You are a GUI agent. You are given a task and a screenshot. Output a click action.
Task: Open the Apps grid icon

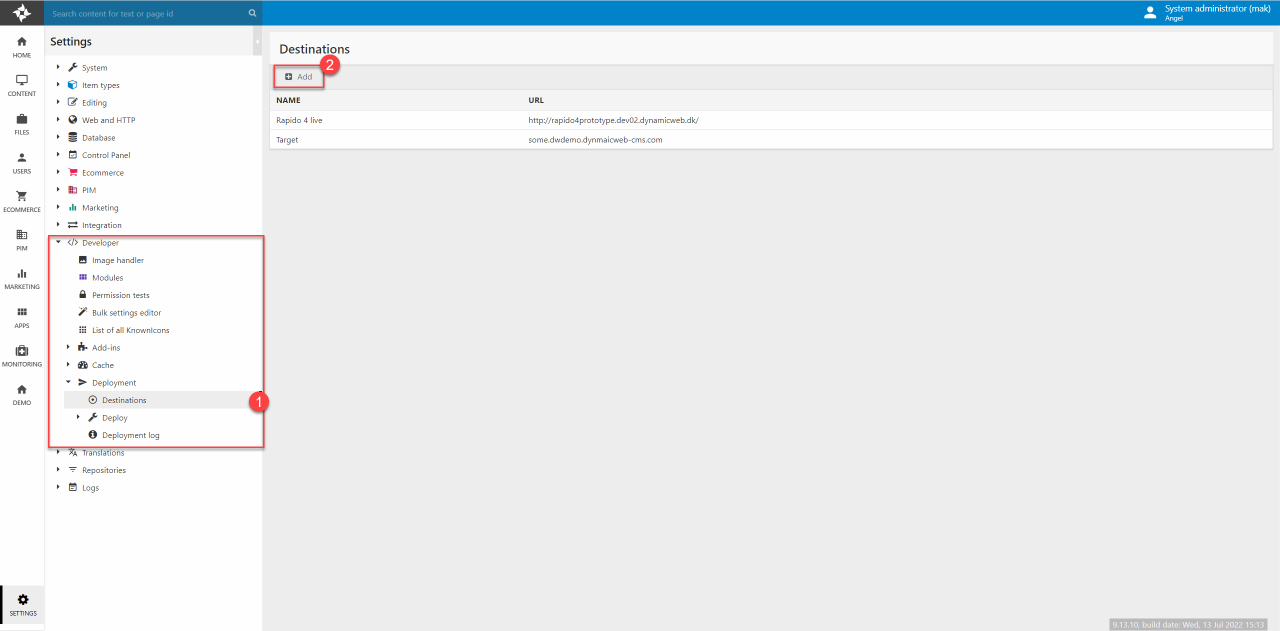point(22,316)
